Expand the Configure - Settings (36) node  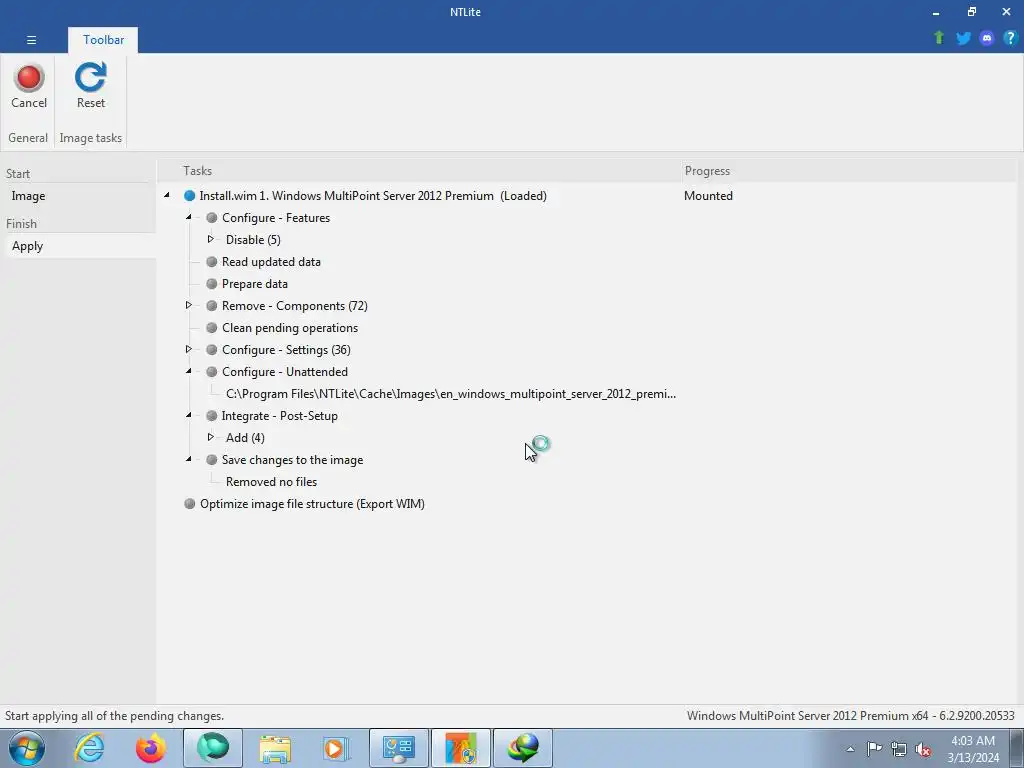point(189,349)
